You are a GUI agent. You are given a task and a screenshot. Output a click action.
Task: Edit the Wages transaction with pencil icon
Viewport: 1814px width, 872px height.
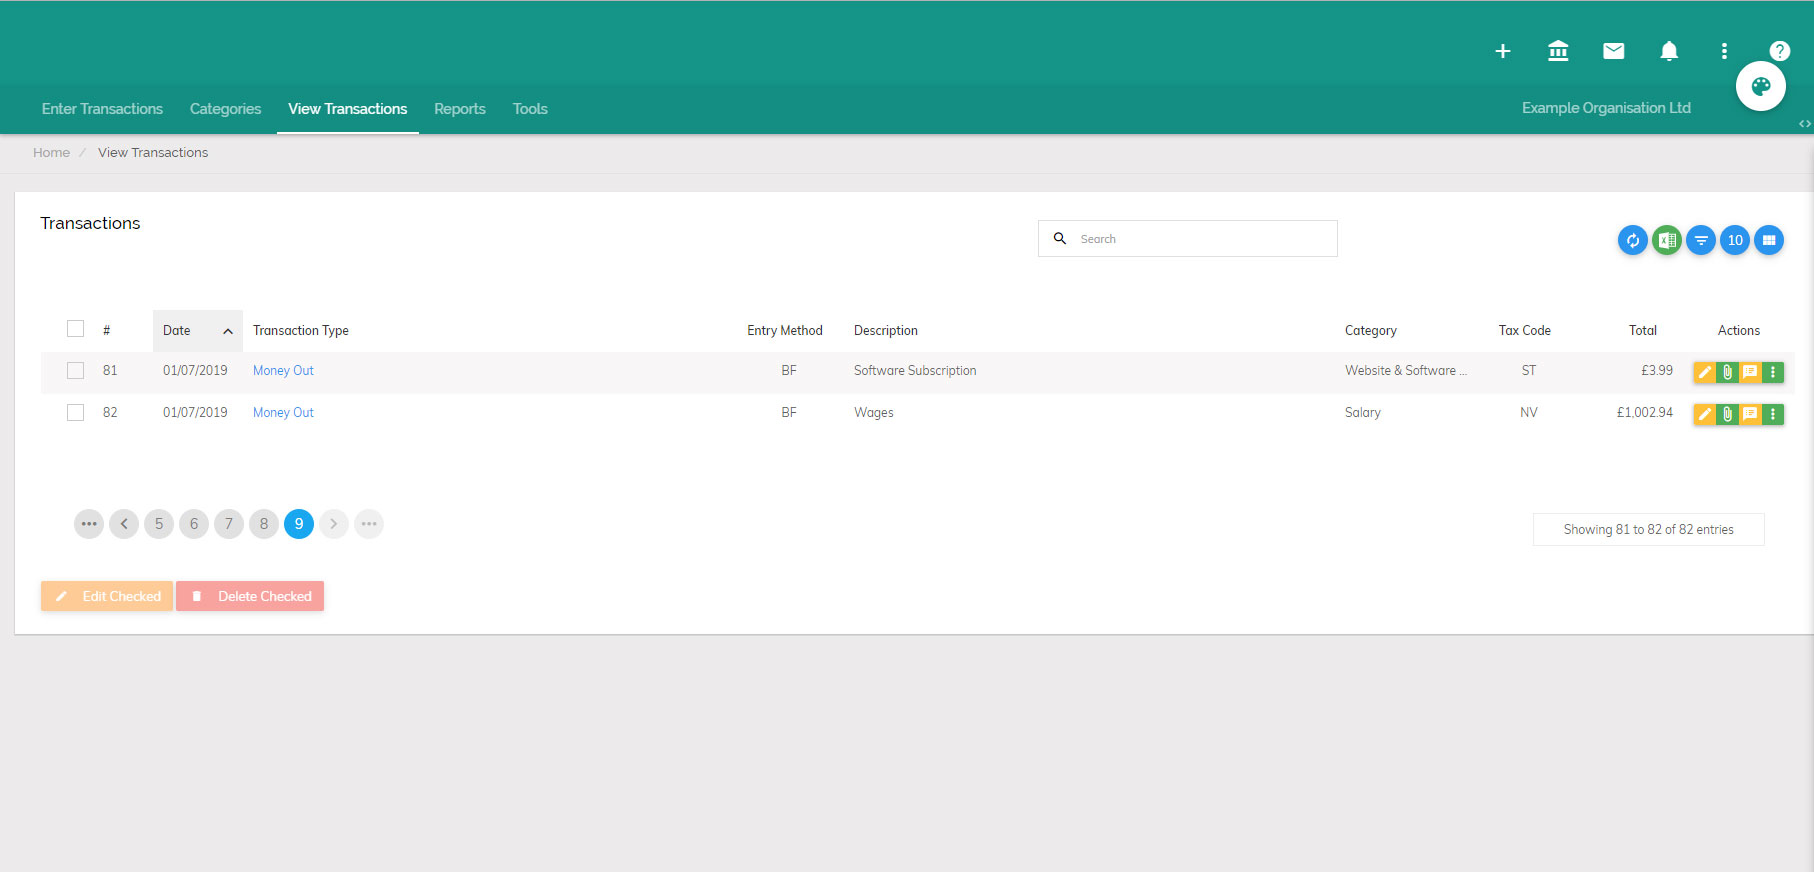point(1705,414)
